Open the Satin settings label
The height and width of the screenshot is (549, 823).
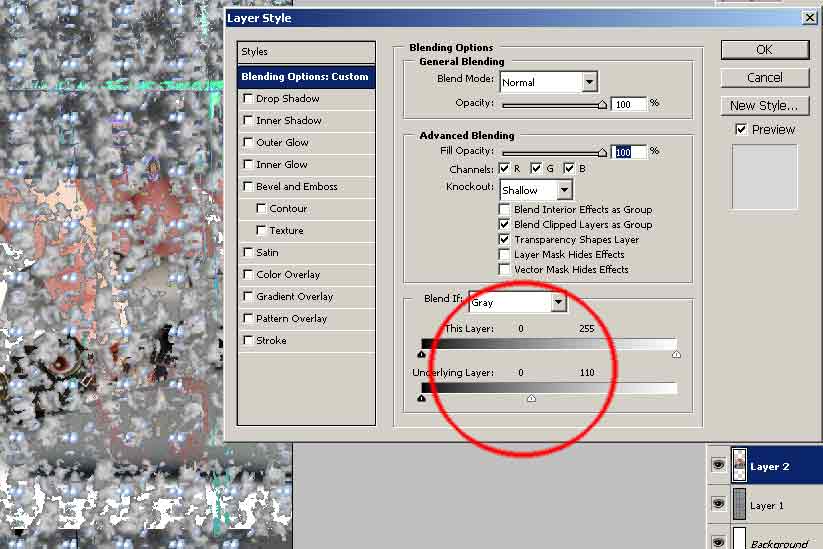tap(267, 252)
